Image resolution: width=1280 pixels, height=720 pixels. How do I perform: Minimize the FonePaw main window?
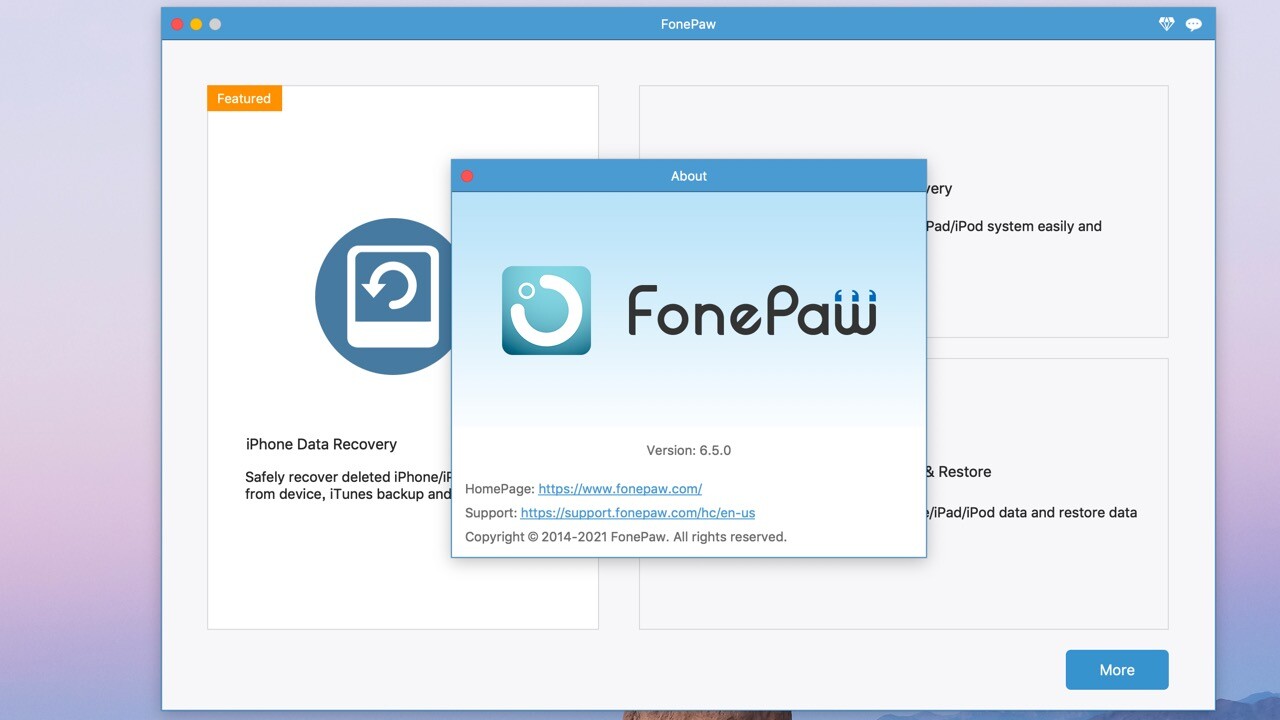(196, 24)
